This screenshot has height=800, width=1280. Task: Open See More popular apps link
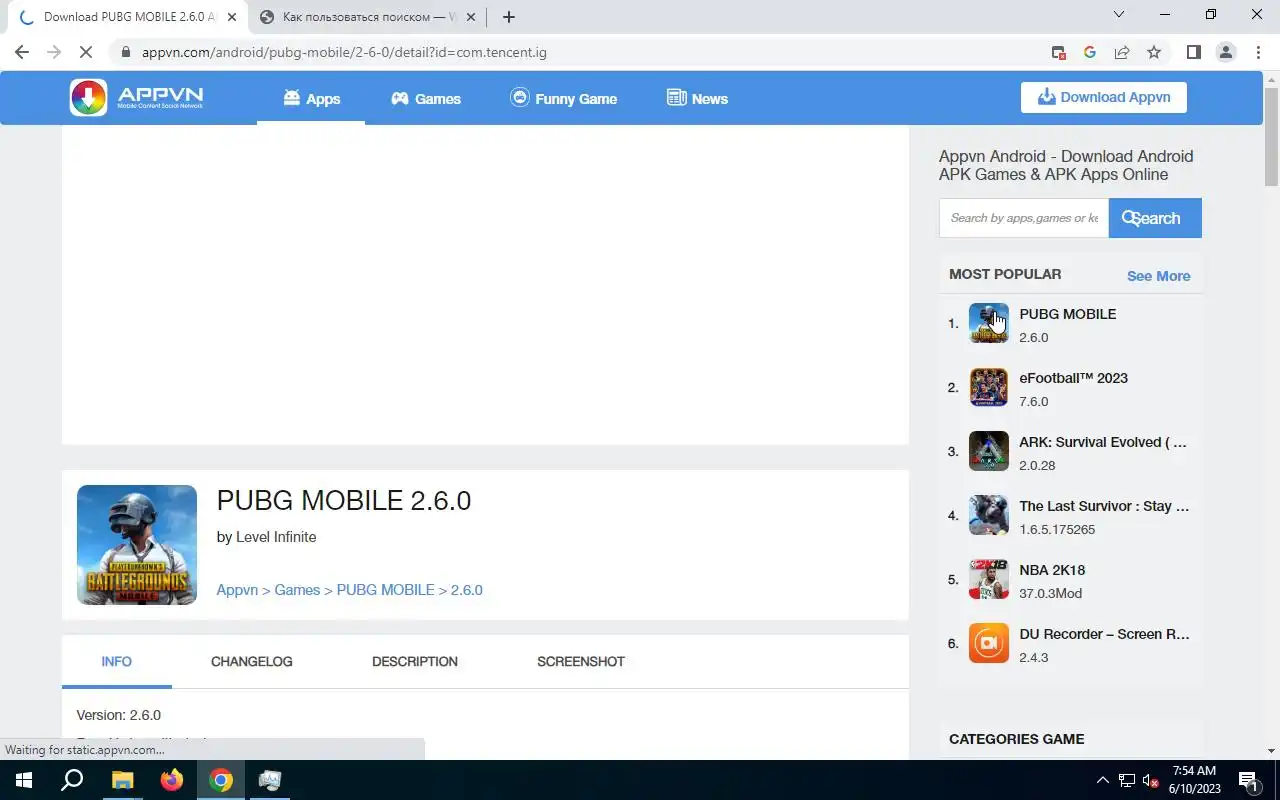pyautogui.click(x=1158, y=276)
